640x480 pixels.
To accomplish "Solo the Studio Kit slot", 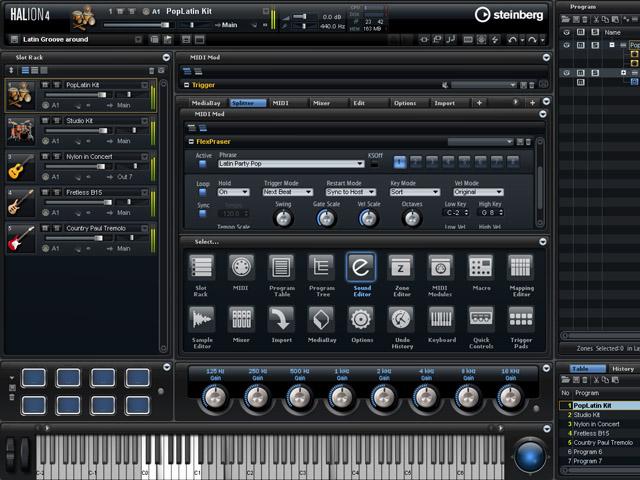I will tap(57, 121).
